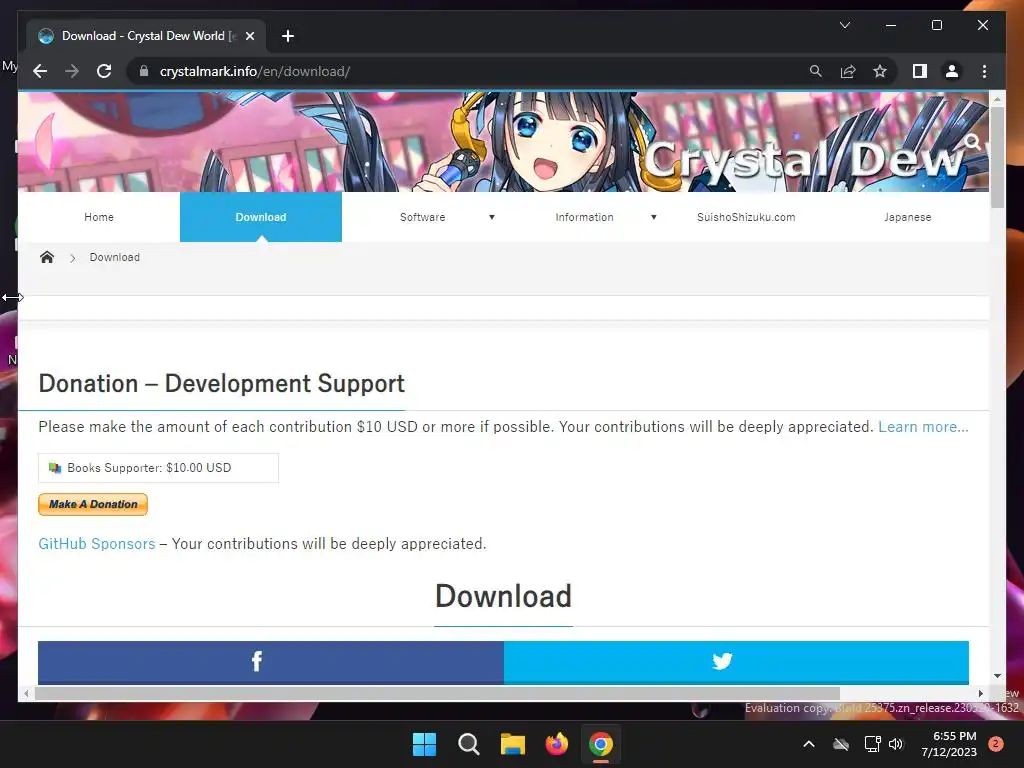Open the Home navigation item
This screenshot has width=1024, height=768.
(x=99, y=217)
